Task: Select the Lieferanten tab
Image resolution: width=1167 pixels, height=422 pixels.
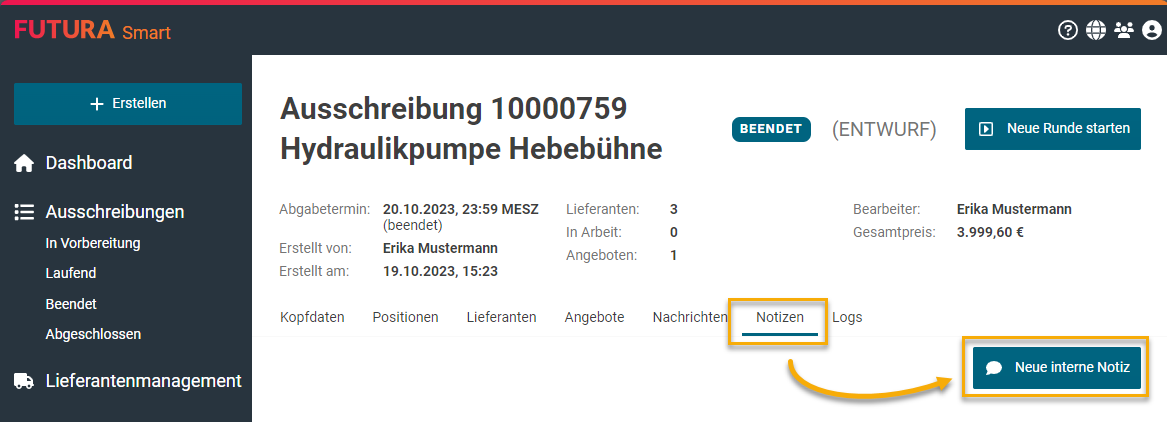Action: 501,317
